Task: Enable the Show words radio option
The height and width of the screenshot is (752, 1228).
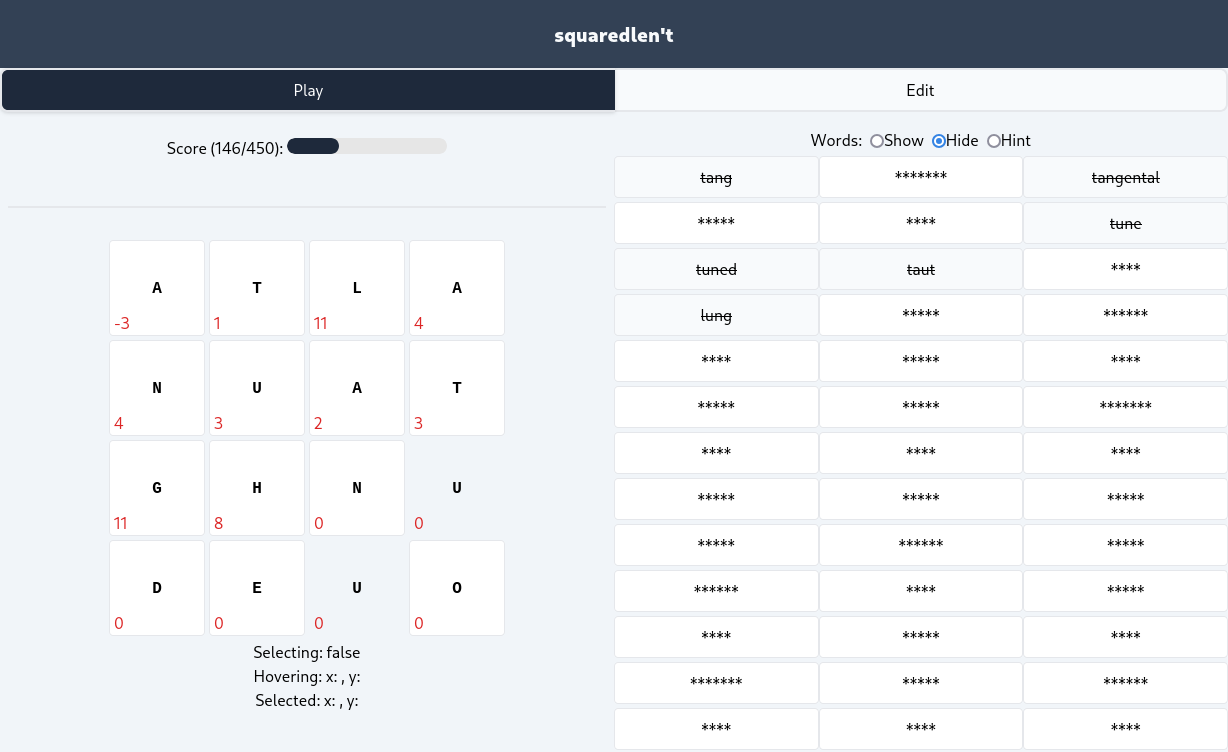Action: coord(877,141)
